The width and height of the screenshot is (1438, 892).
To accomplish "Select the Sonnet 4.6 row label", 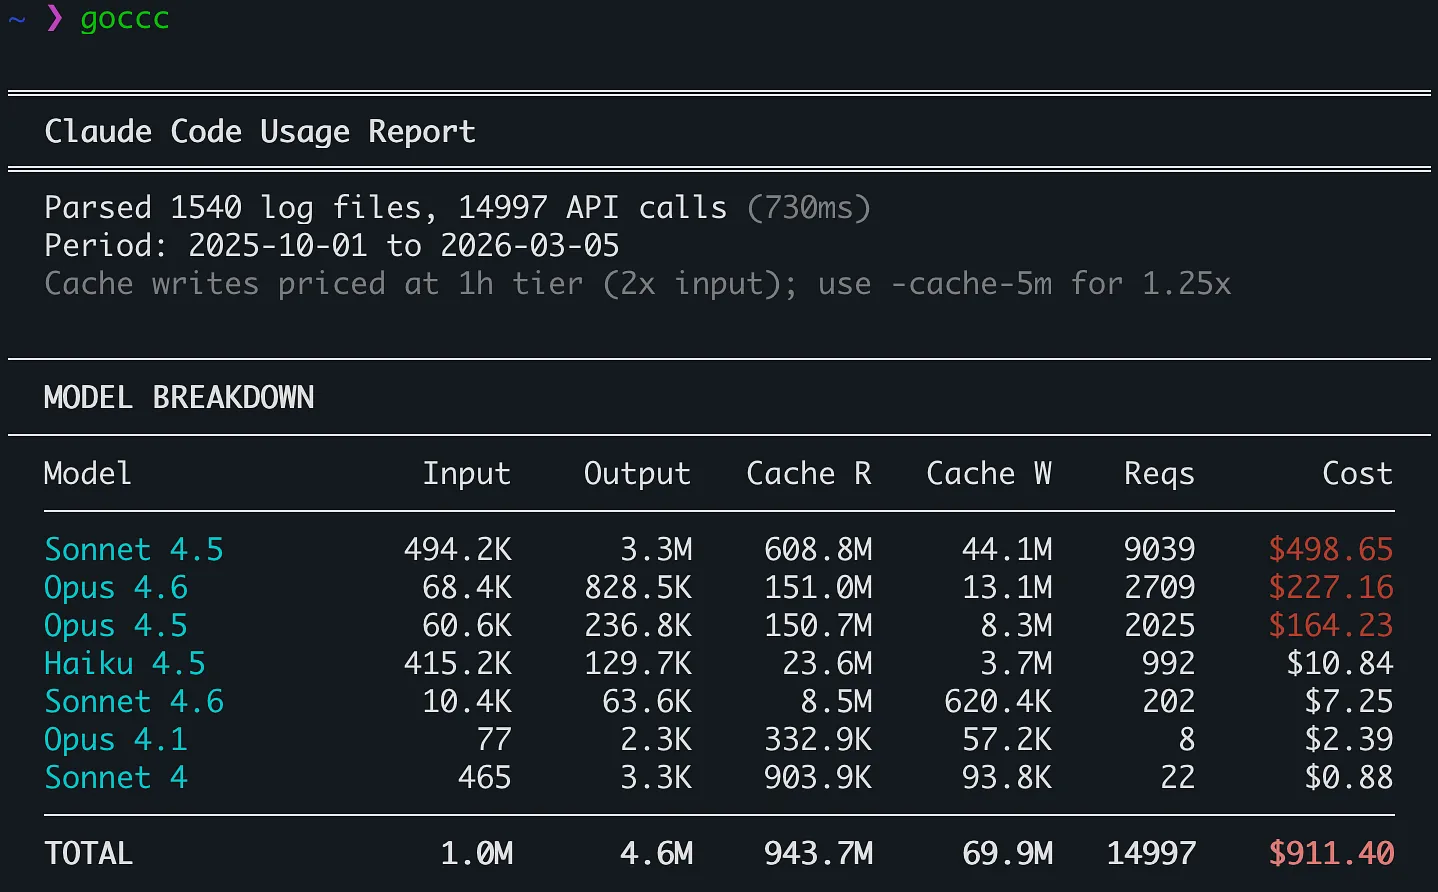I will (134, 701).
